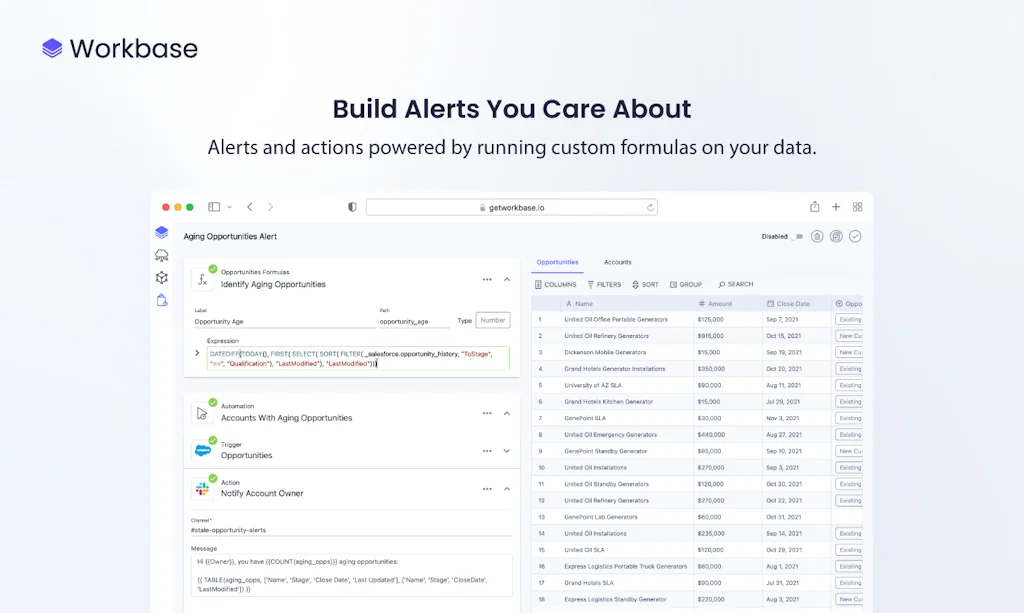Select the fx formula icon
Image resolution: width=1024 pixels, height=613 pixels.
click(x=204, y=278)
